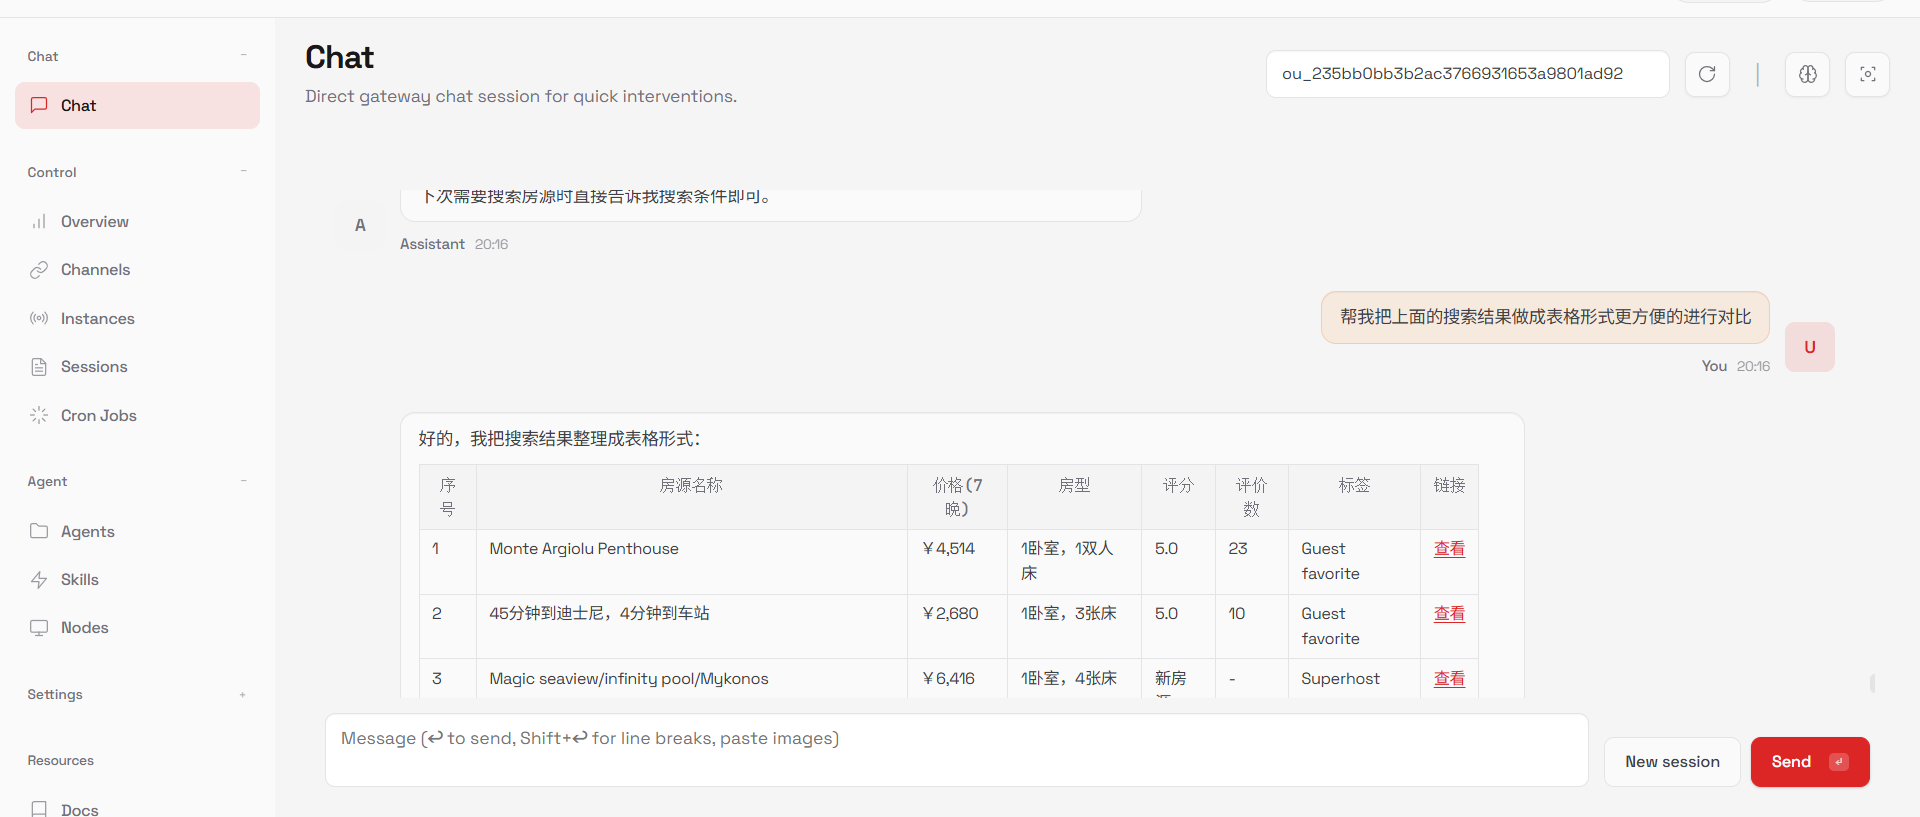
Task: Open Cron Jobs via its spinner icon
Action: click(x=39, y=416)
